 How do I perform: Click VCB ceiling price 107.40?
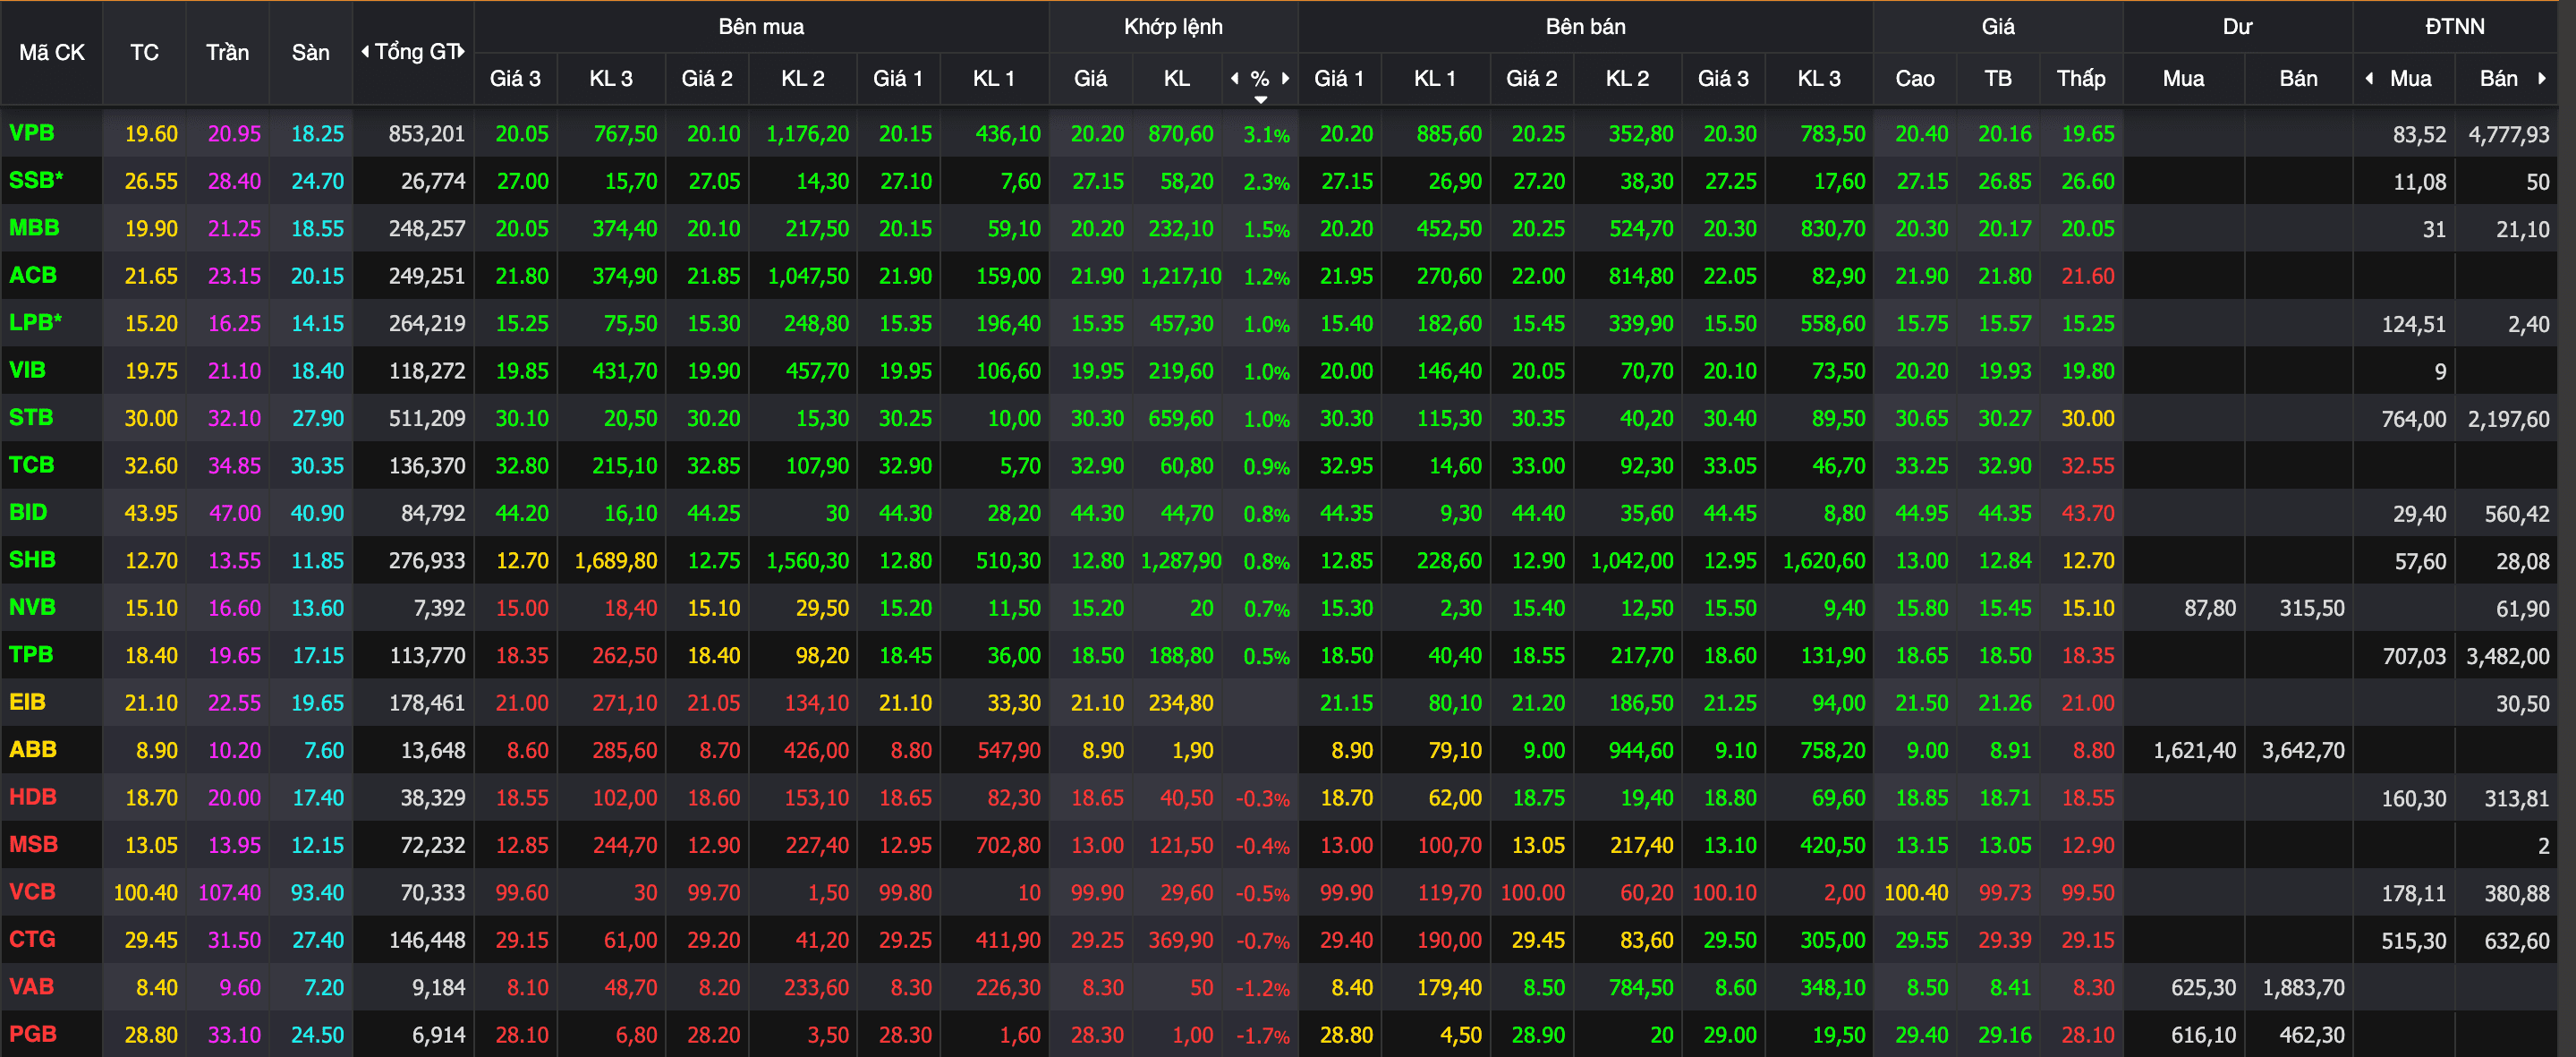[229, 892]
